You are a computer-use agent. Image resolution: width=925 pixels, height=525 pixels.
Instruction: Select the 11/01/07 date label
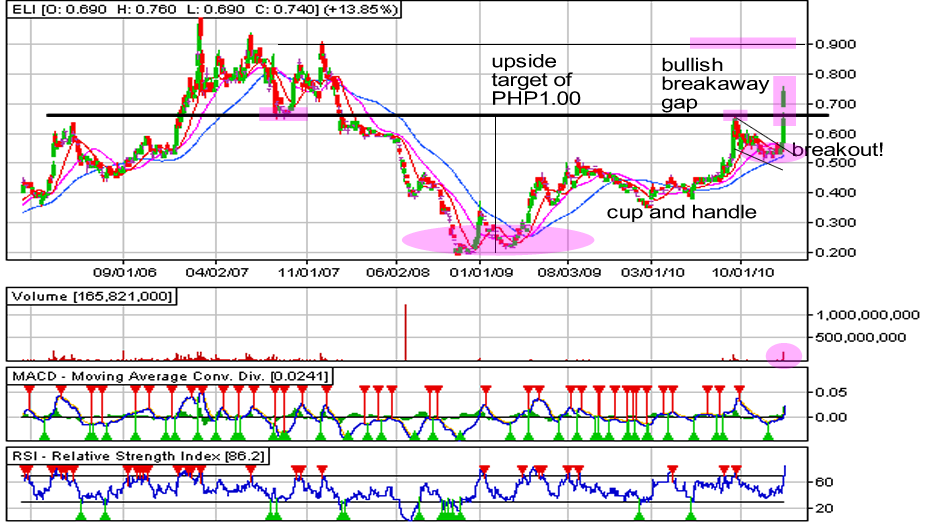[307, 273]
